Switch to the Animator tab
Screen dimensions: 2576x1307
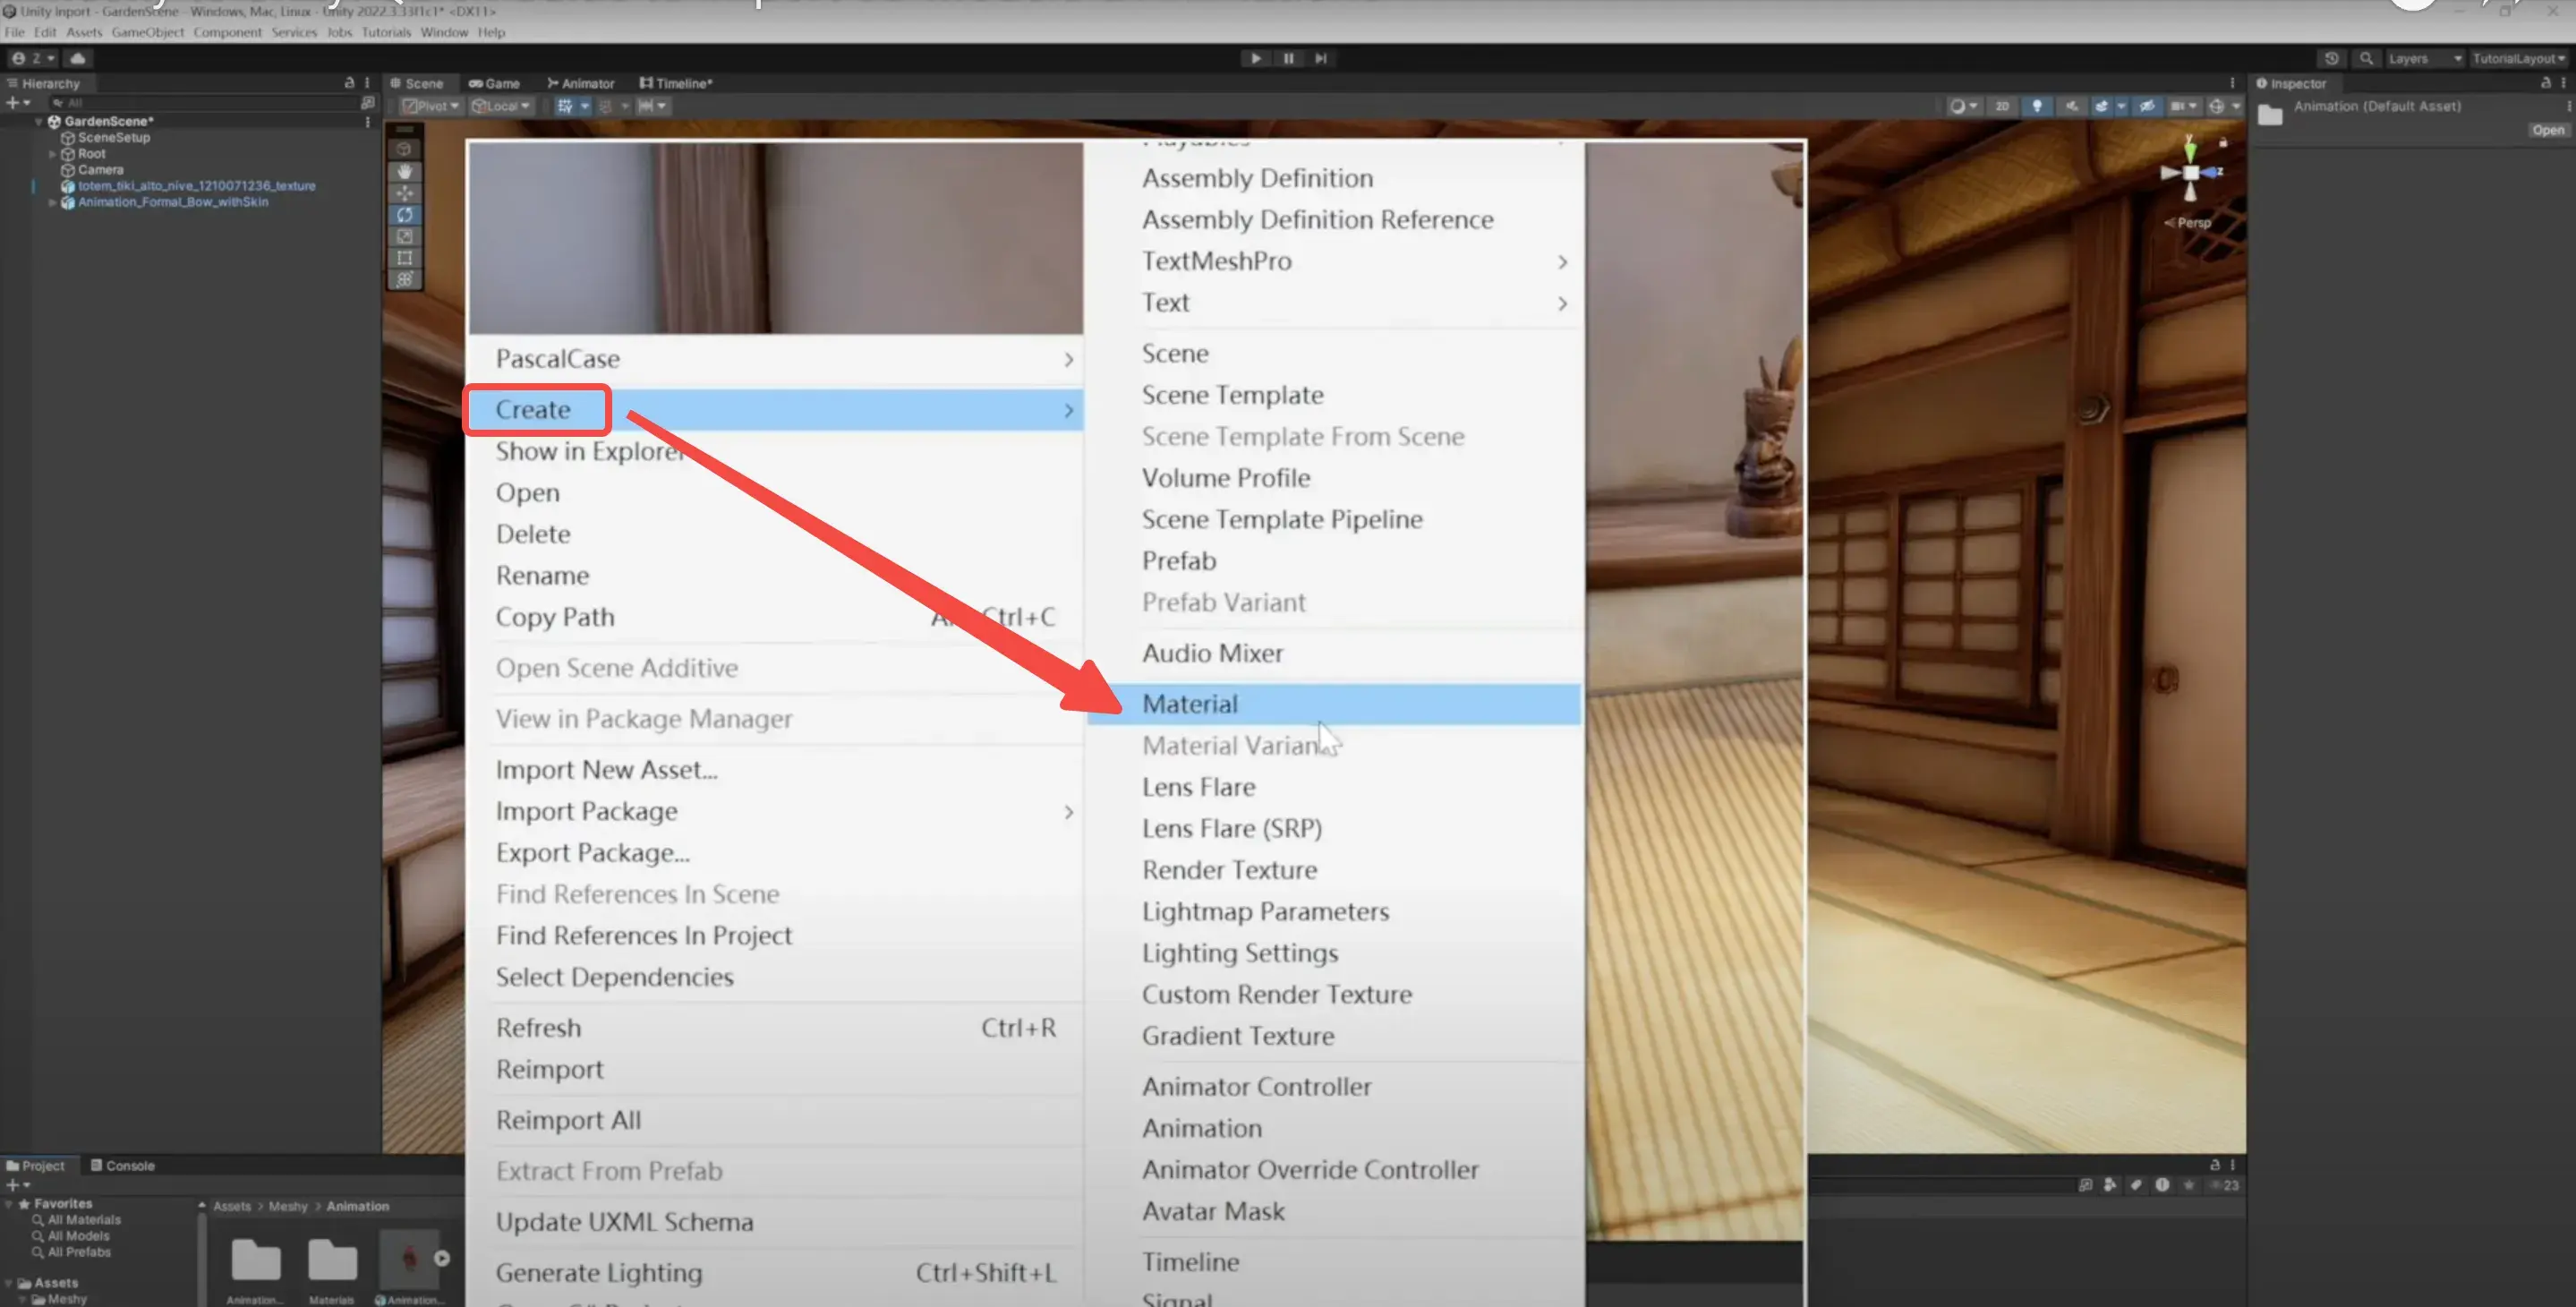click(580, 83)
